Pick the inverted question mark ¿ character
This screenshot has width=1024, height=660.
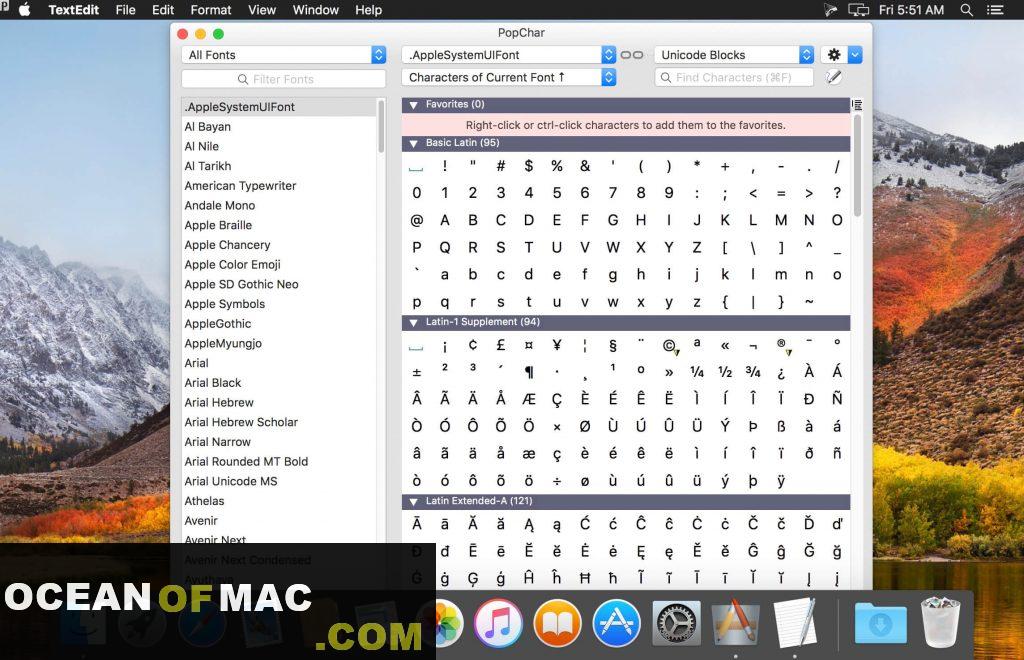(781, 372)
